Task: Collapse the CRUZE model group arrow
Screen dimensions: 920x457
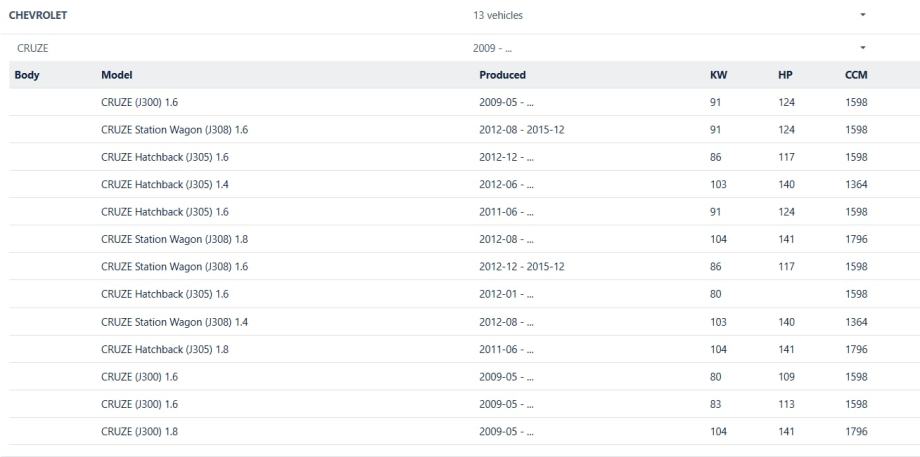Action: [x=862, y=48]
